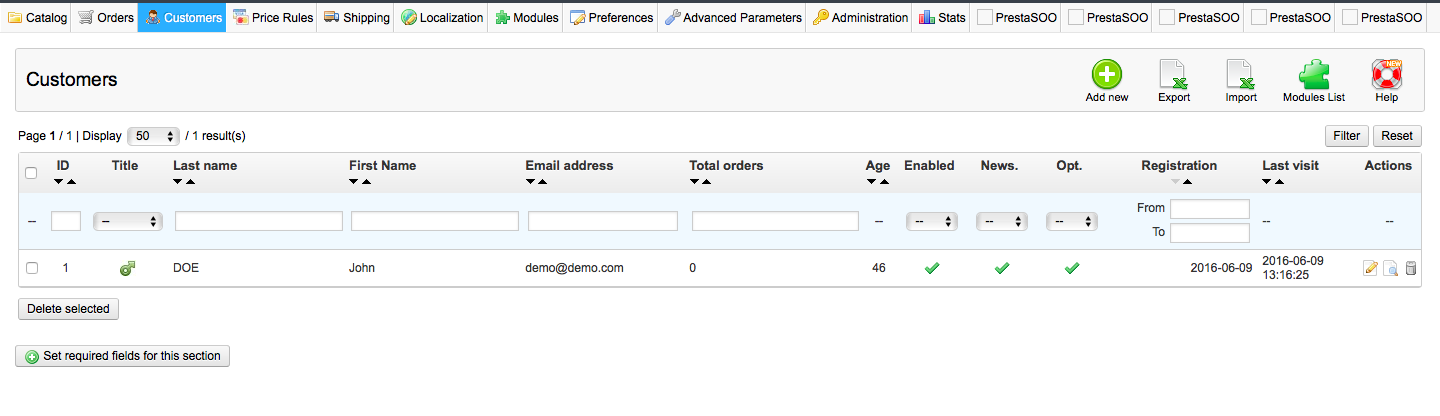Click the Export spreadsheet icon
Image resolution: width=1440 pixels, height=416 pixels.
[1173, 74]
